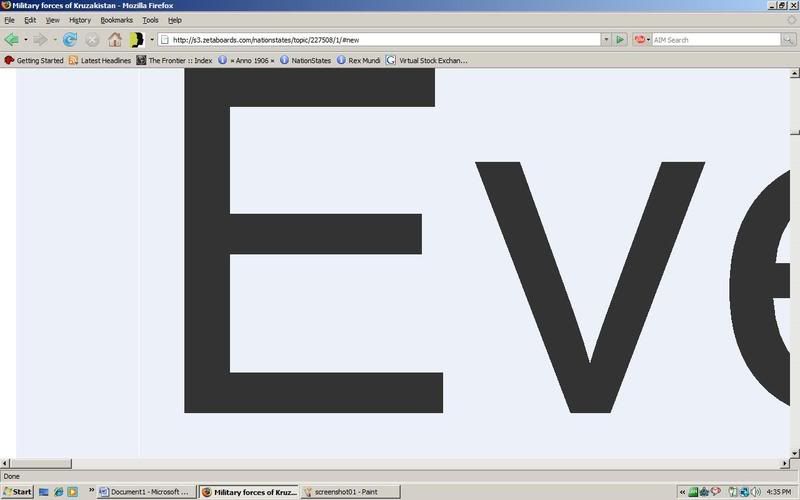Open the Tools menu
The height and width of the screenshot is (500, 800).
150,20
